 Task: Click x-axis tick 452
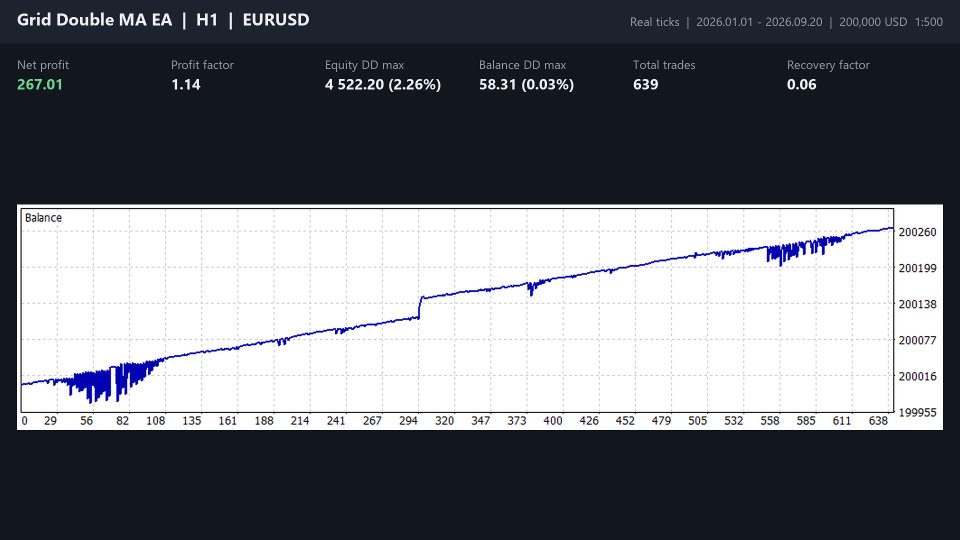[625, 421]
